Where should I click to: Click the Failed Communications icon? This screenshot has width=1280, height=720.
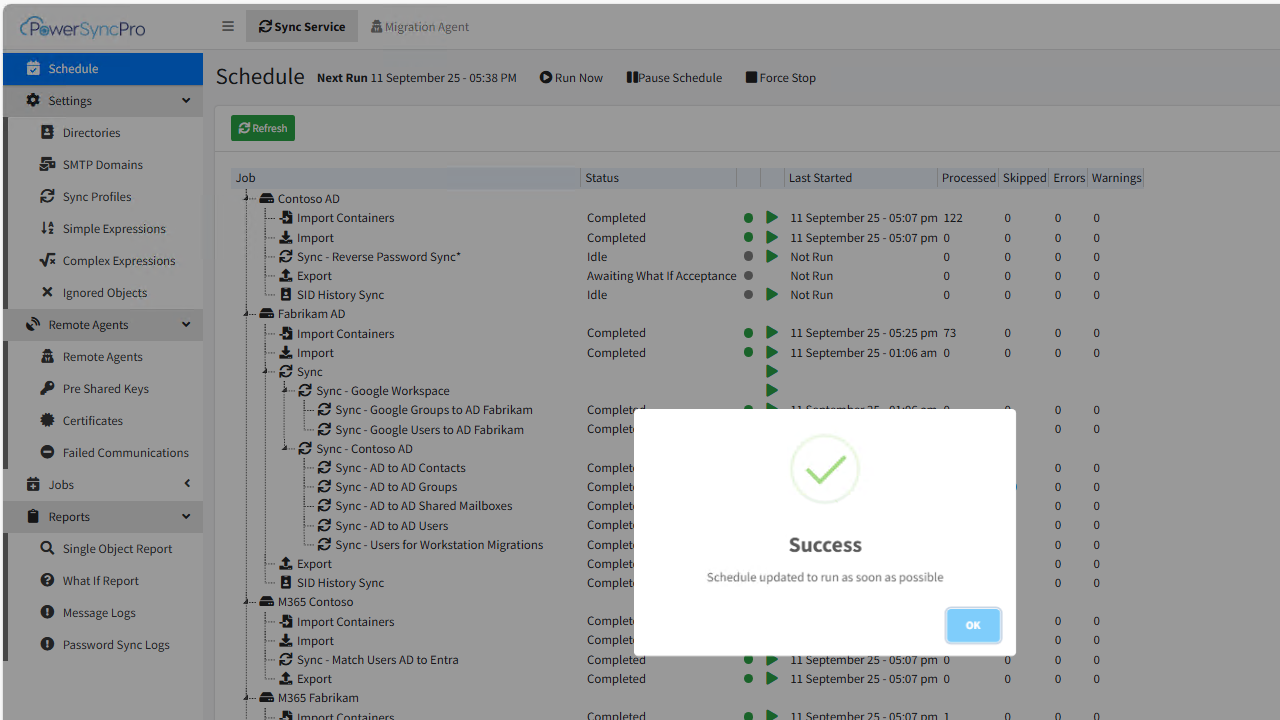click(x=47, y=453)
